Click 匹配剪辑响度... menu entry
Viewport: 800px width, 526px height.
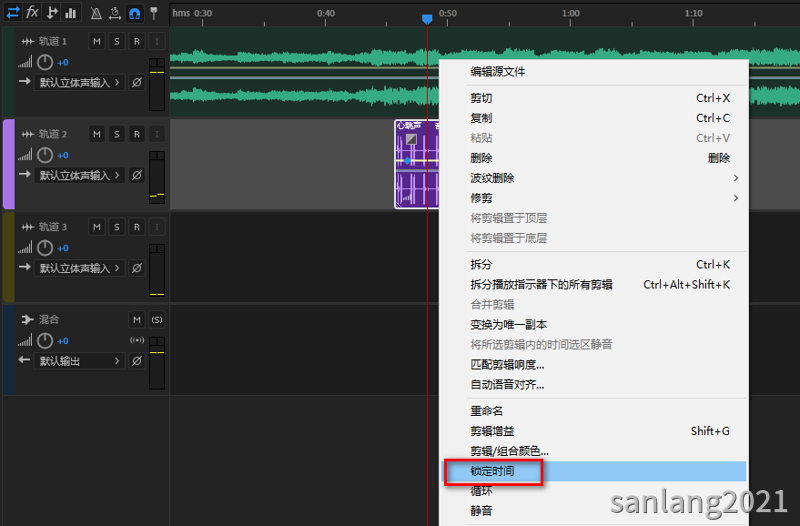click(x=507, y=365)
